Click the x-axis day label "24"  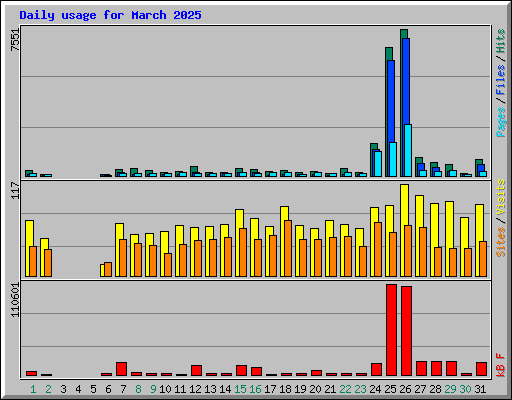pyautogui.click(x=375, y=389)
